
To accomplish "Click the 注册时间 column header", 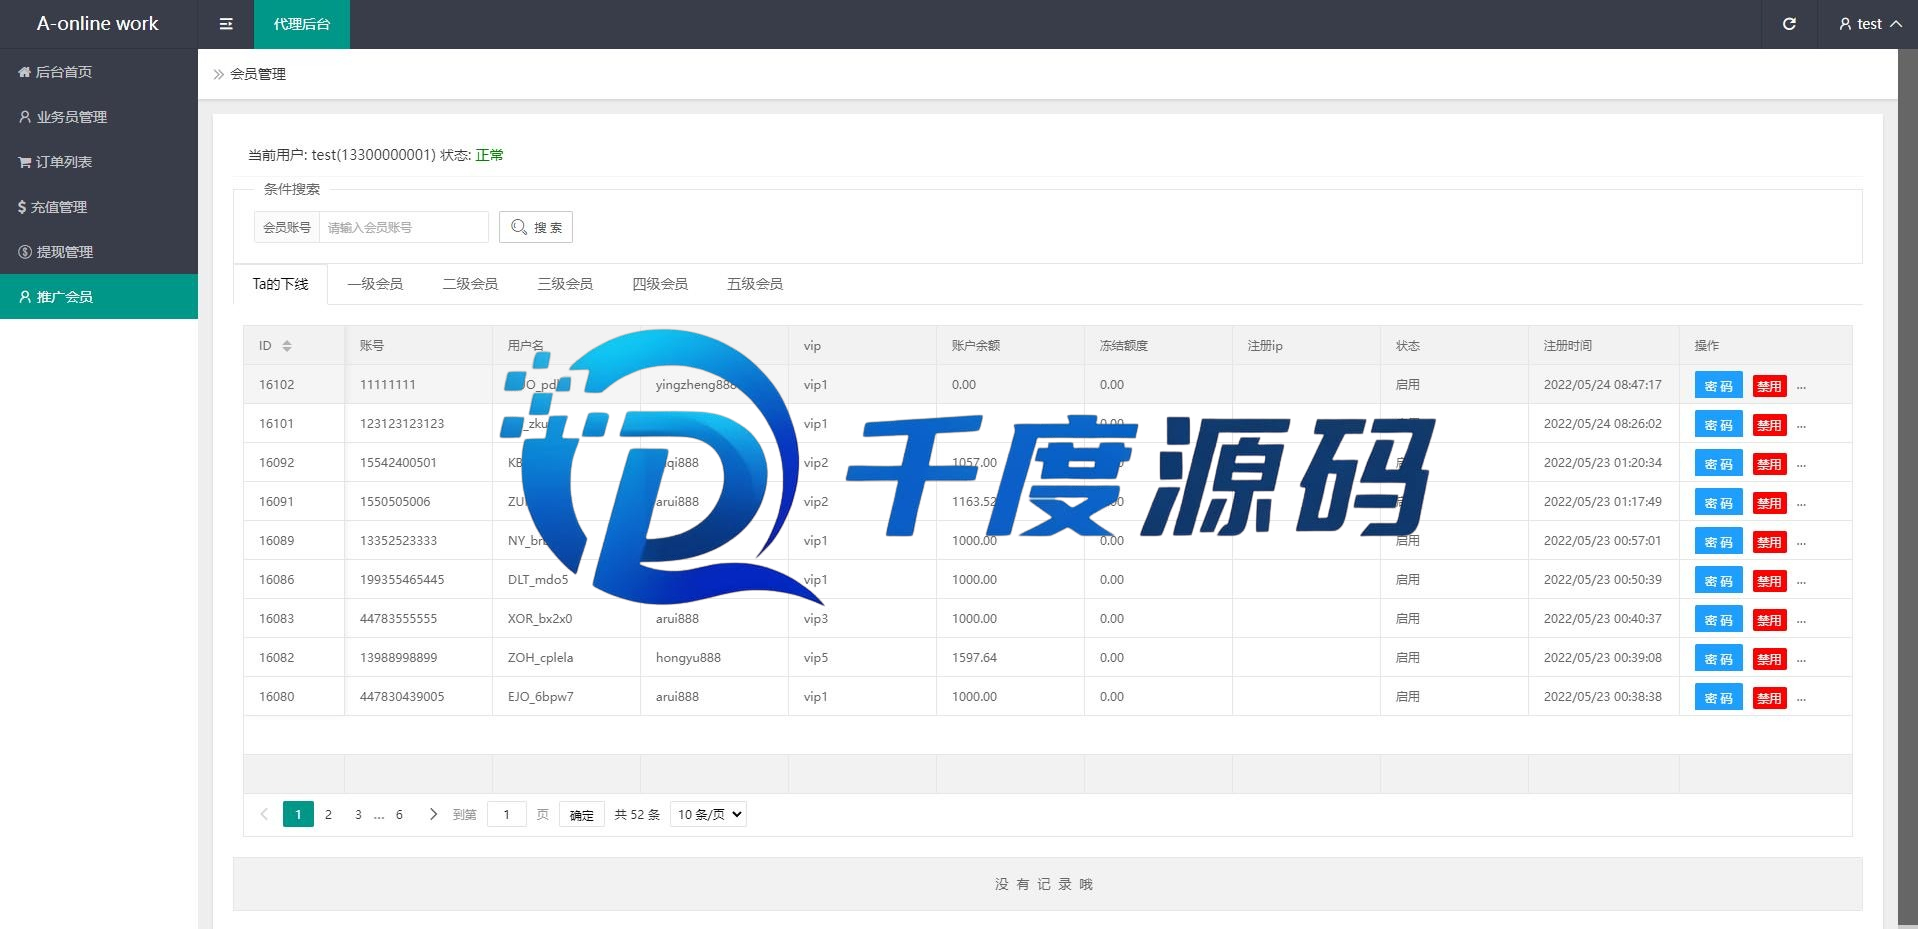I will point(1603,345).
